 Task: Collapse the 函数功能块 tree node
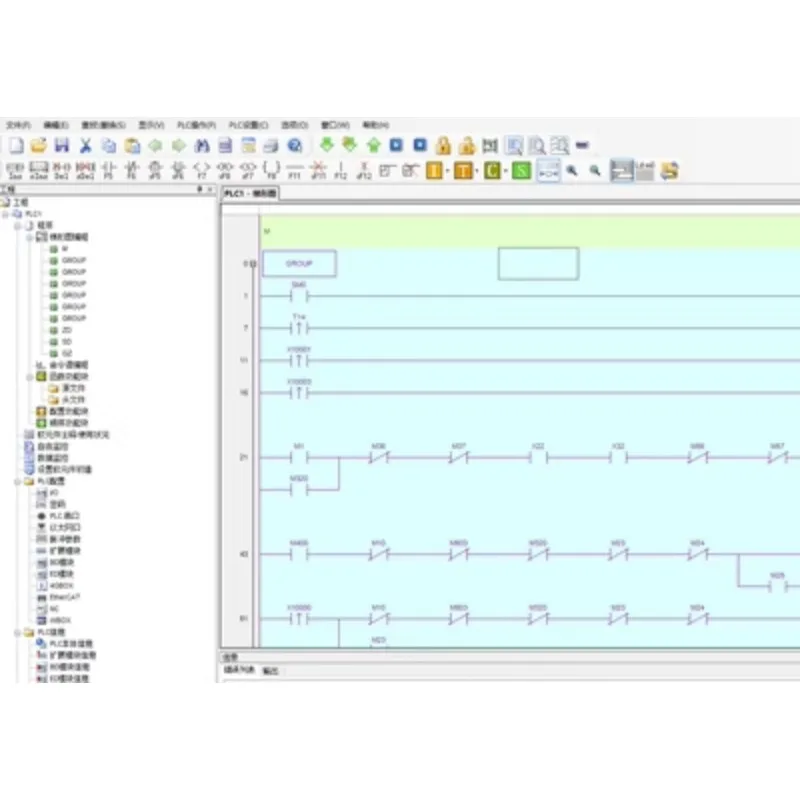pos(29,377)
